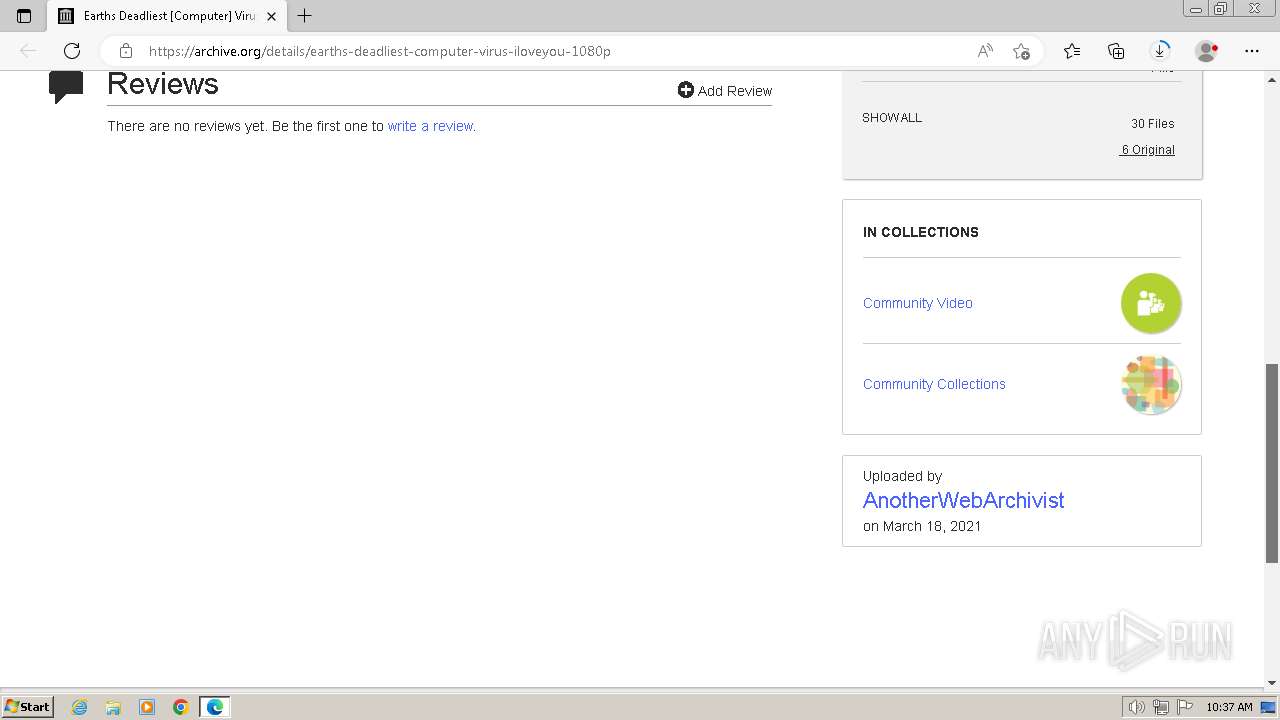The height and width of the screenshot is (720, 1280).
Task: Open the volume tray icon
Action: pos(1137,707)
